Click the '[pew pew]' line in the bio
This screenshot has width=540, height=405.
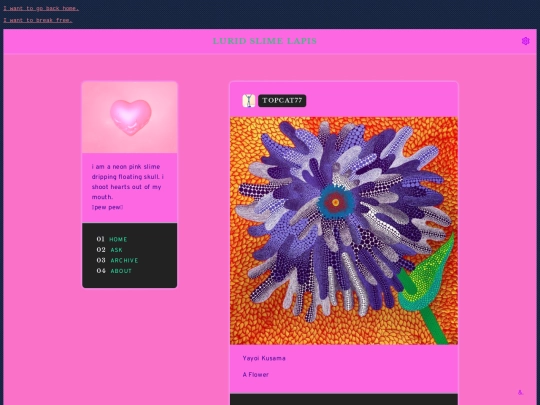coord(107,207)
